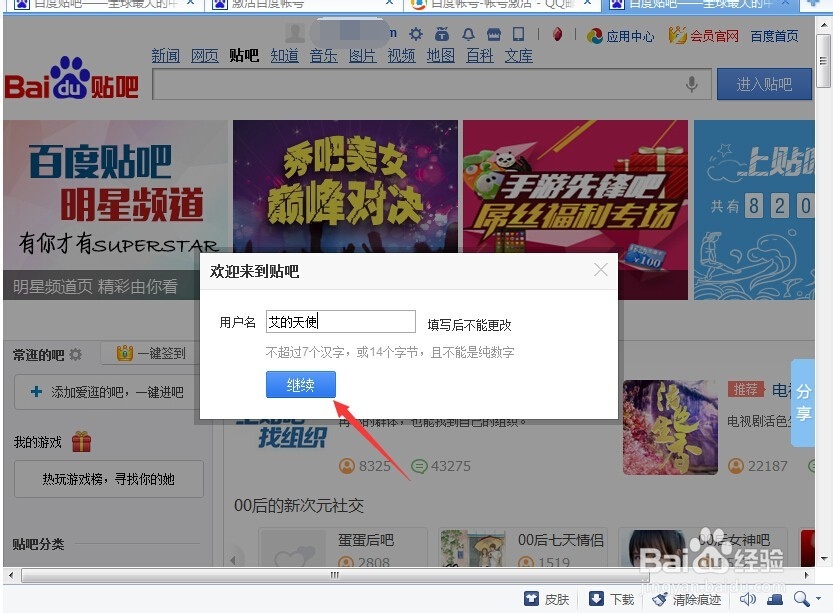Click the microphone icon in the search bar
The image size is (833, 616).
[x=692, y=84]
